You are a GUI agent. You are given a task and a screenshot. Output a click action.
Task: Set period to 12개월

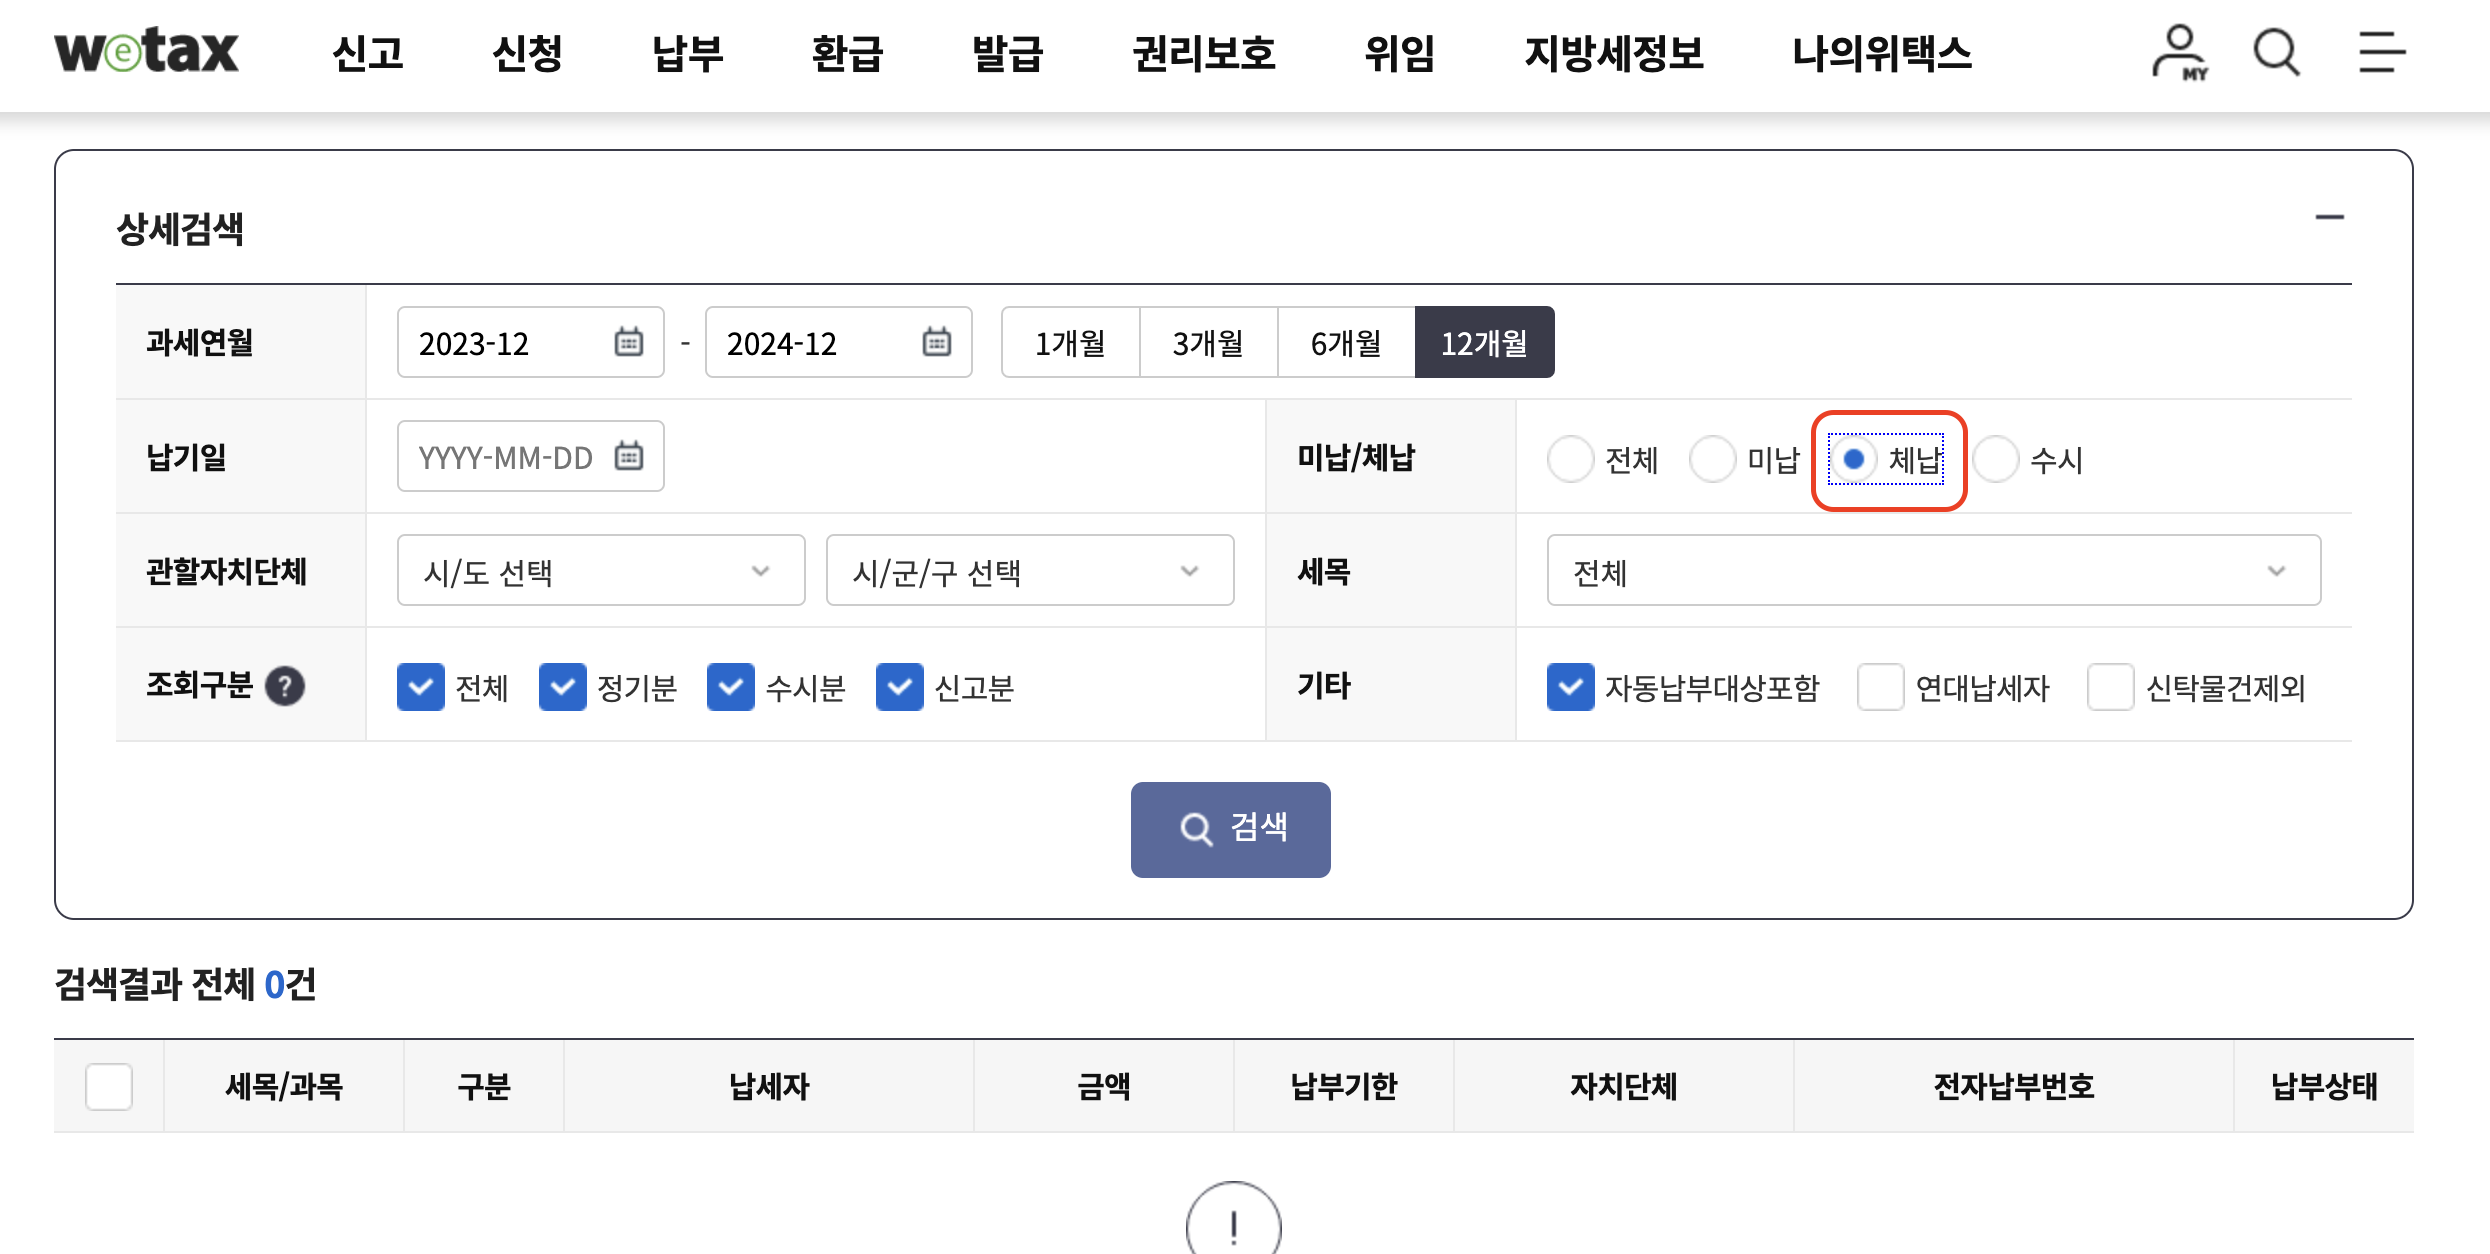[x=1485, y=342]
